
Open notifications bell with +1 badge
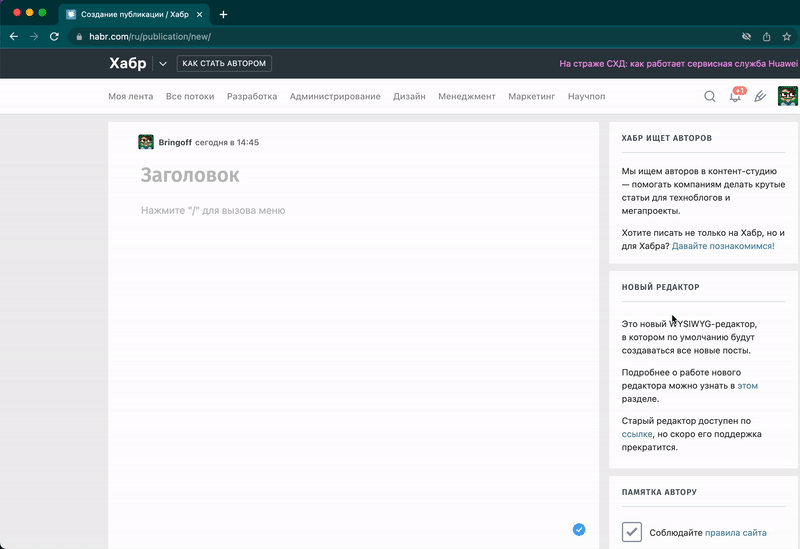tap(736, 96)
